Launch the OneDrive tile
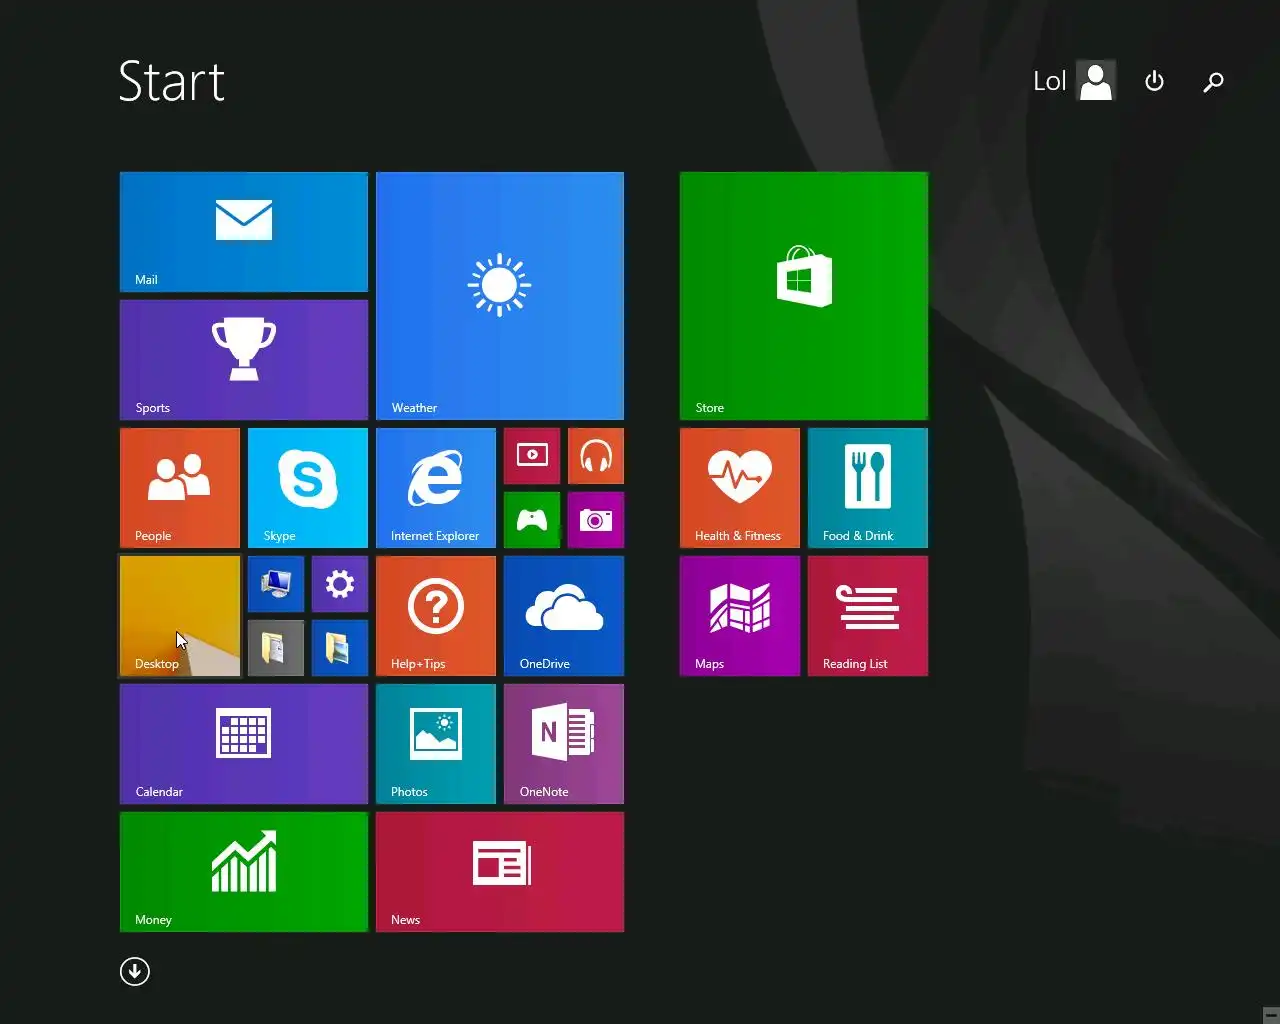 (x=564, y=616)
